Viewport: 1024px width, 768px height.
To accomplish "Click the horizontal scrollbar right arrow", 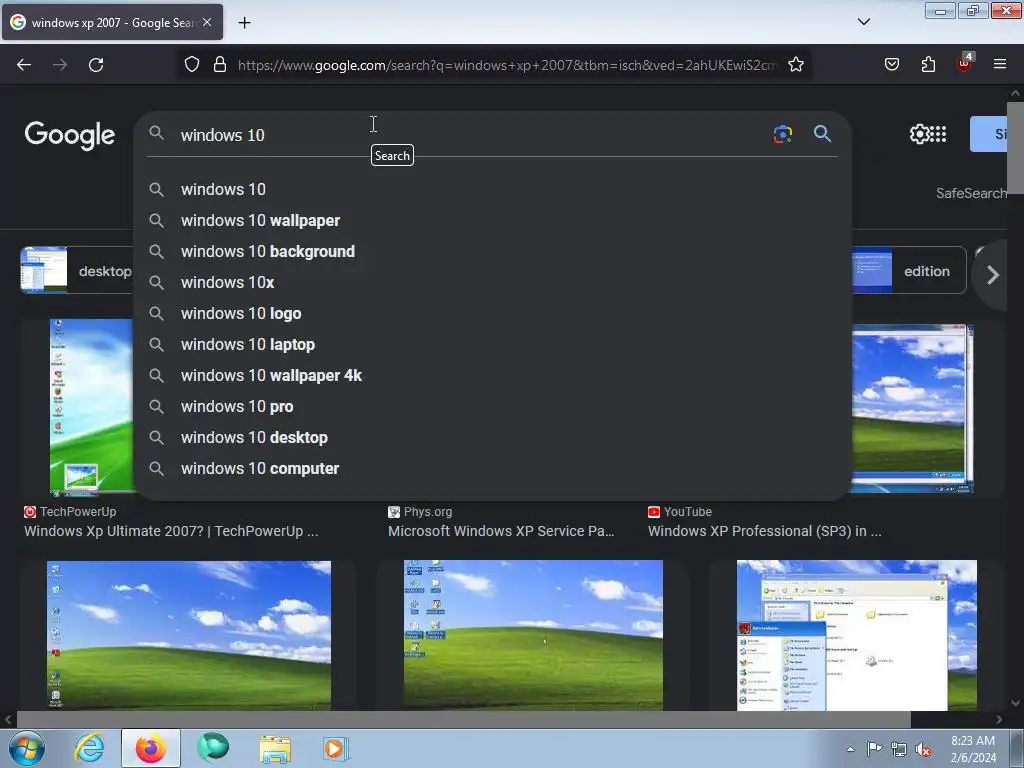I will point(999,719).
